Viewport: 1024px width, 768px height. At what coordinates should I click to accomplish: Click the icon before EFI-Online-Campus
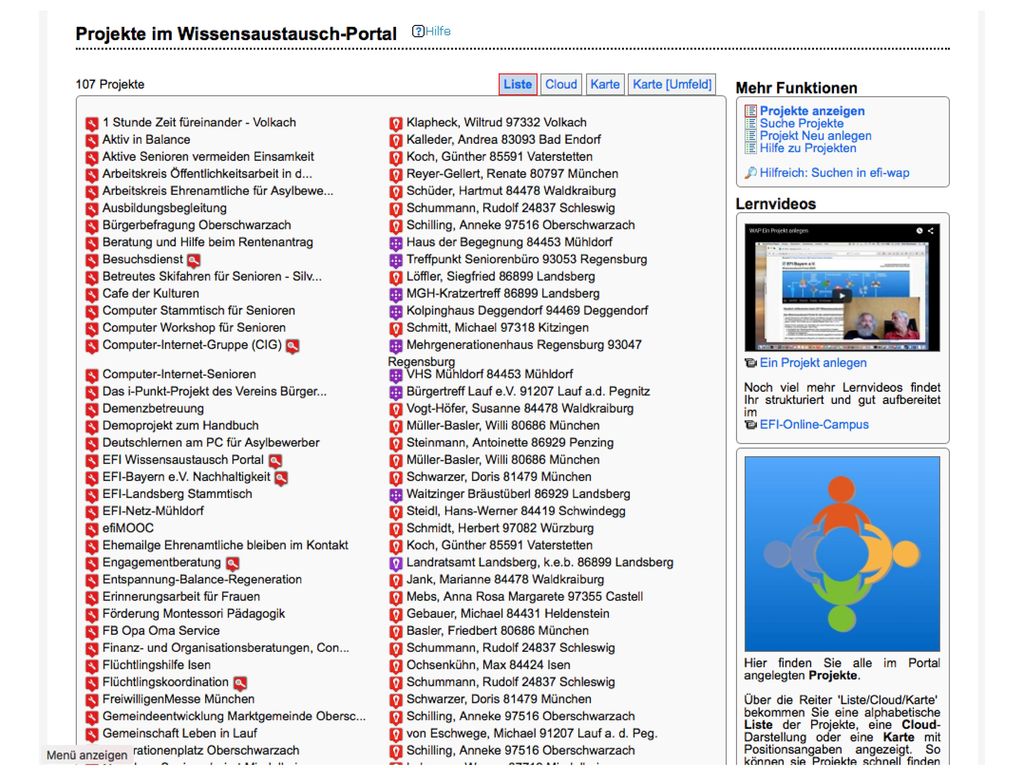pos(750,425)
